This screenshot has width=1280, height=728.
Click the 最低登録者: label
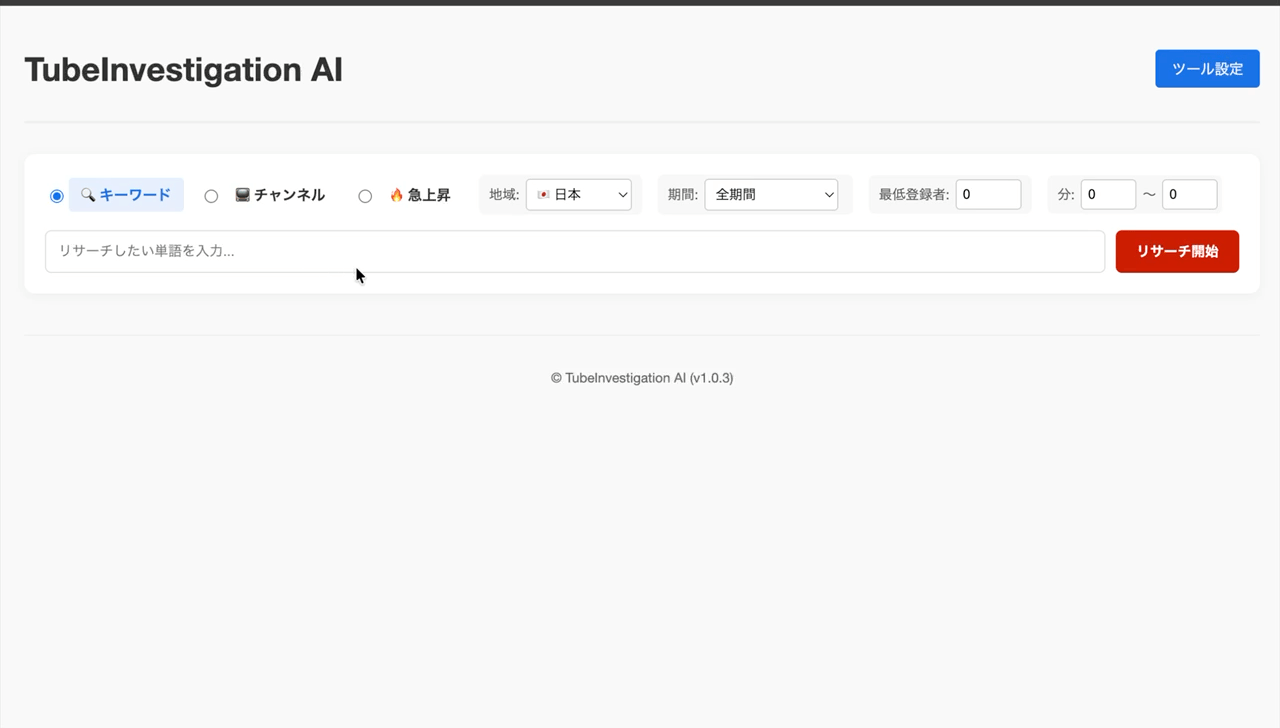pyautogui.click(x=914, y=195)
